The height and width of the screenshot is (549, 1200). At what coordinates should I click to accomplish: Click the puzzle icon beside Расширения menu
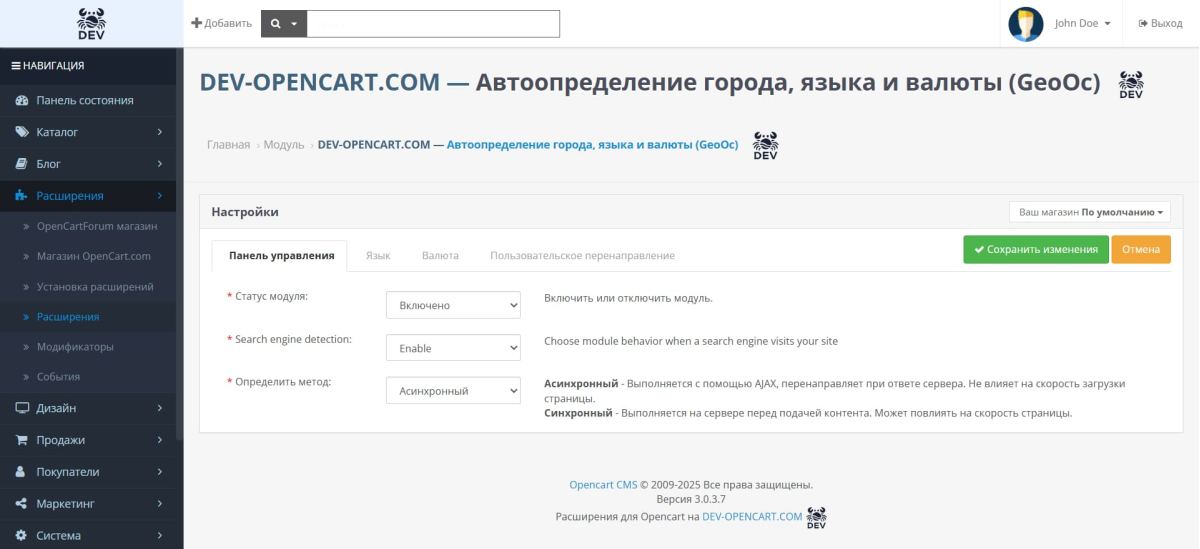(21, 196)
